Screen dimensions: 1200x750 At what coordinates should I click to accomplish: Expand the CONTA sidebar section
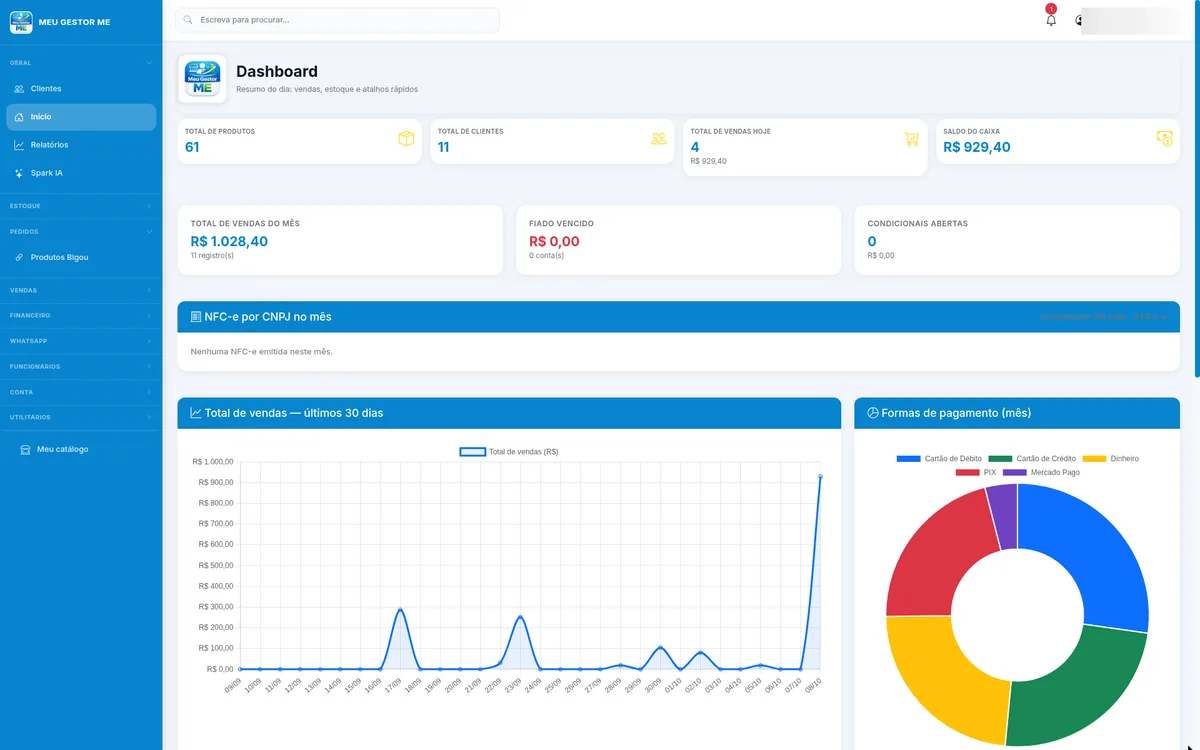[81, 392]
